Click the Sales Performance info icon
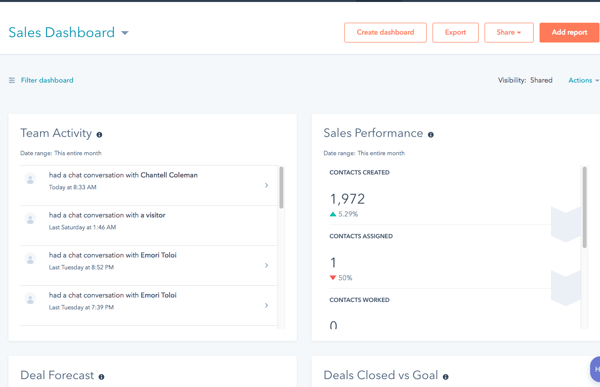Viewport: 600px width, 387px height. click(431, 135)
